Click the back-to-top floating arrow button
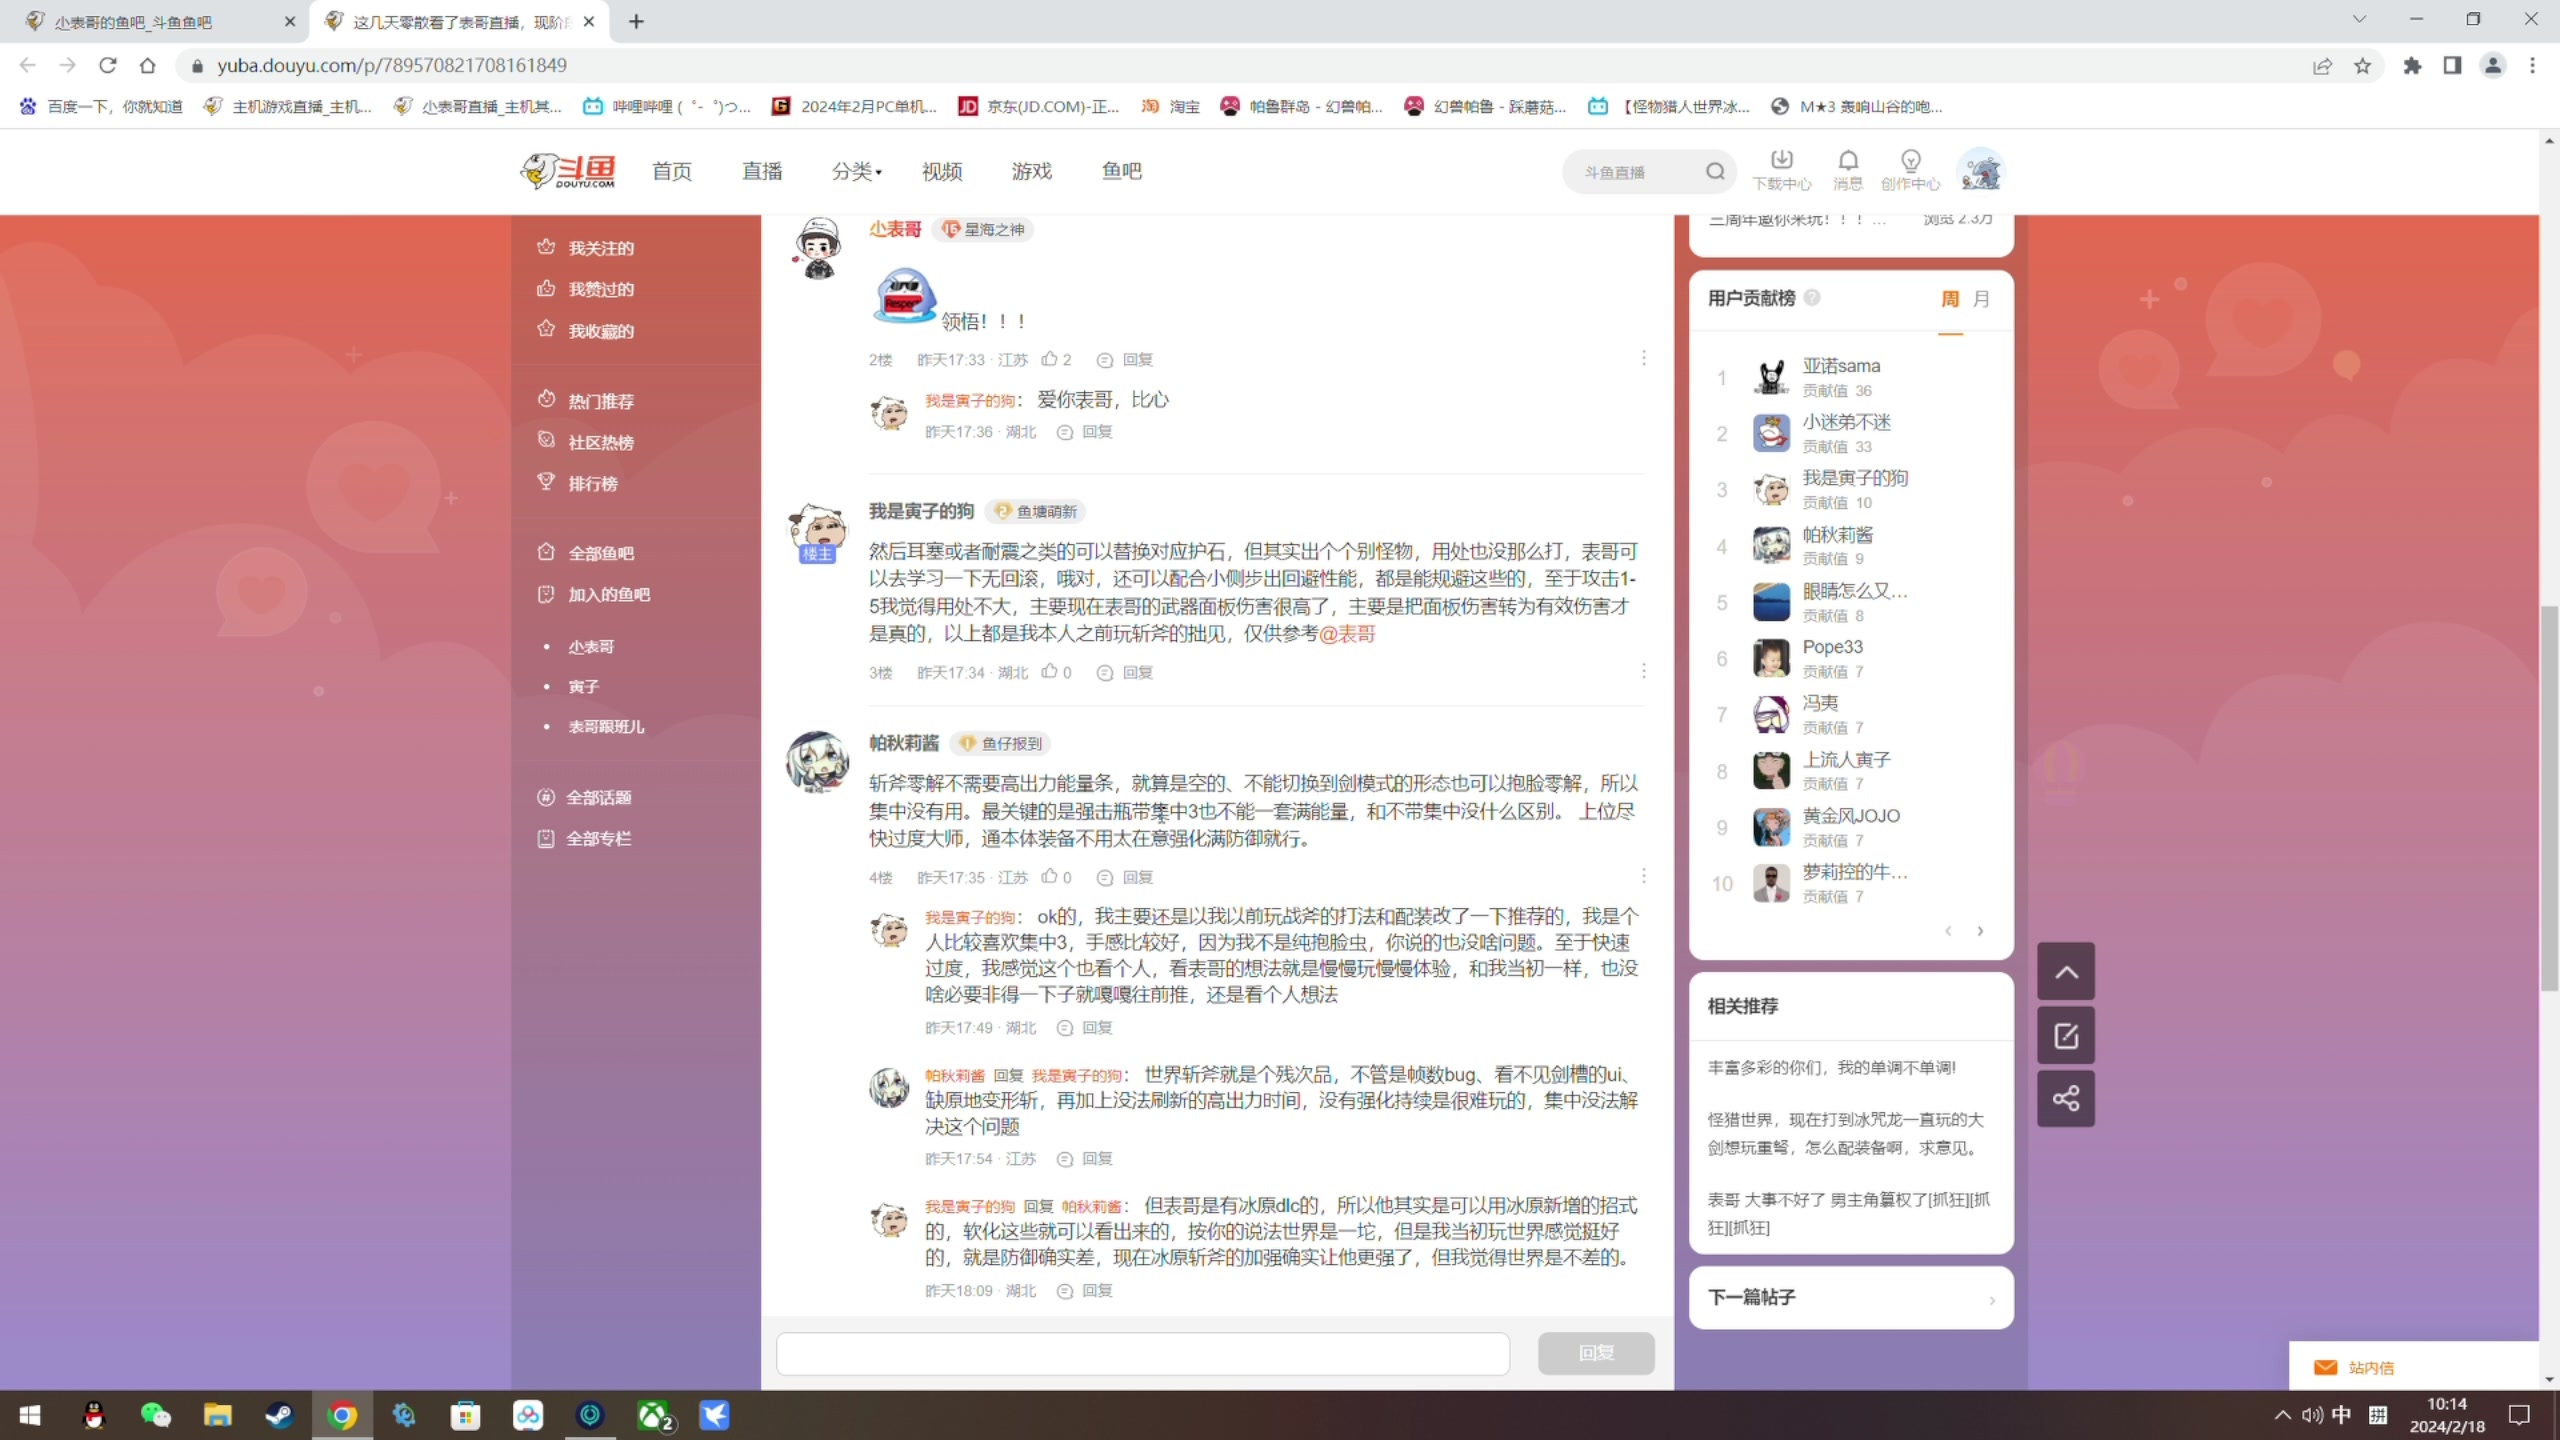Screen dimensions: 2560x1440 pyautogui.click(x=2065, y=970)
